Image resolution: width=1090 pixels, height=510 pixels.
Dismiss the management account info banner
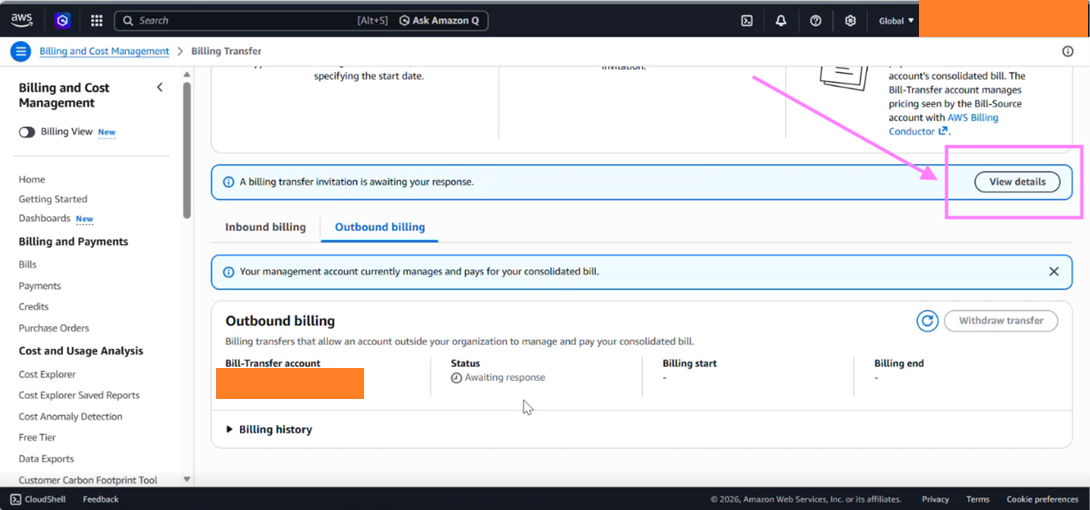pos(1054,272)
